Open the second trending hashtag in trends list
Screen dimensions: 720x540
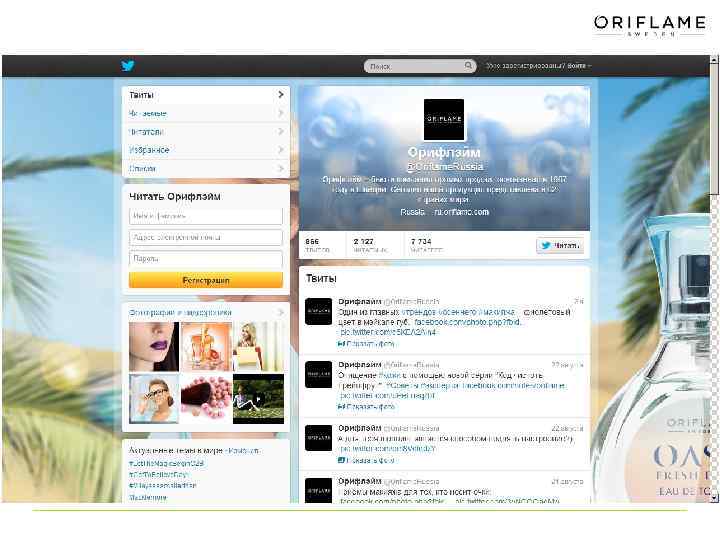pos(158,474)
